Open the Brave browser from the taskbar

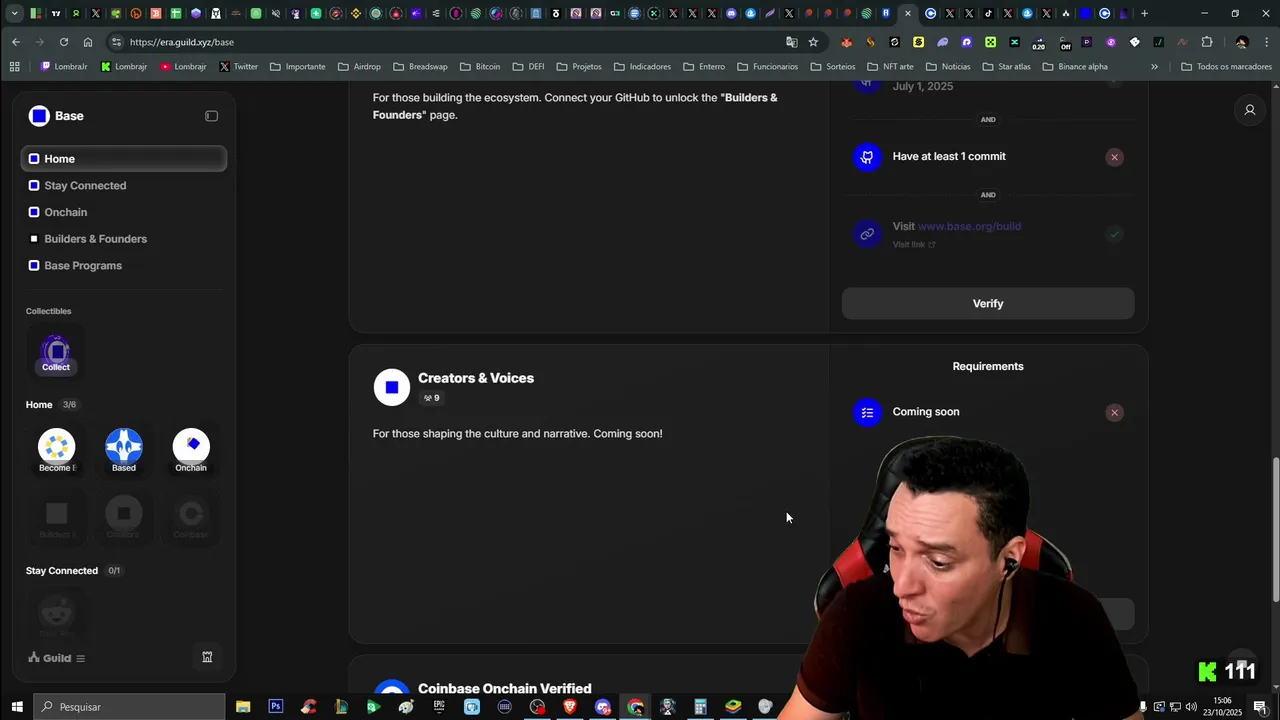570,707
